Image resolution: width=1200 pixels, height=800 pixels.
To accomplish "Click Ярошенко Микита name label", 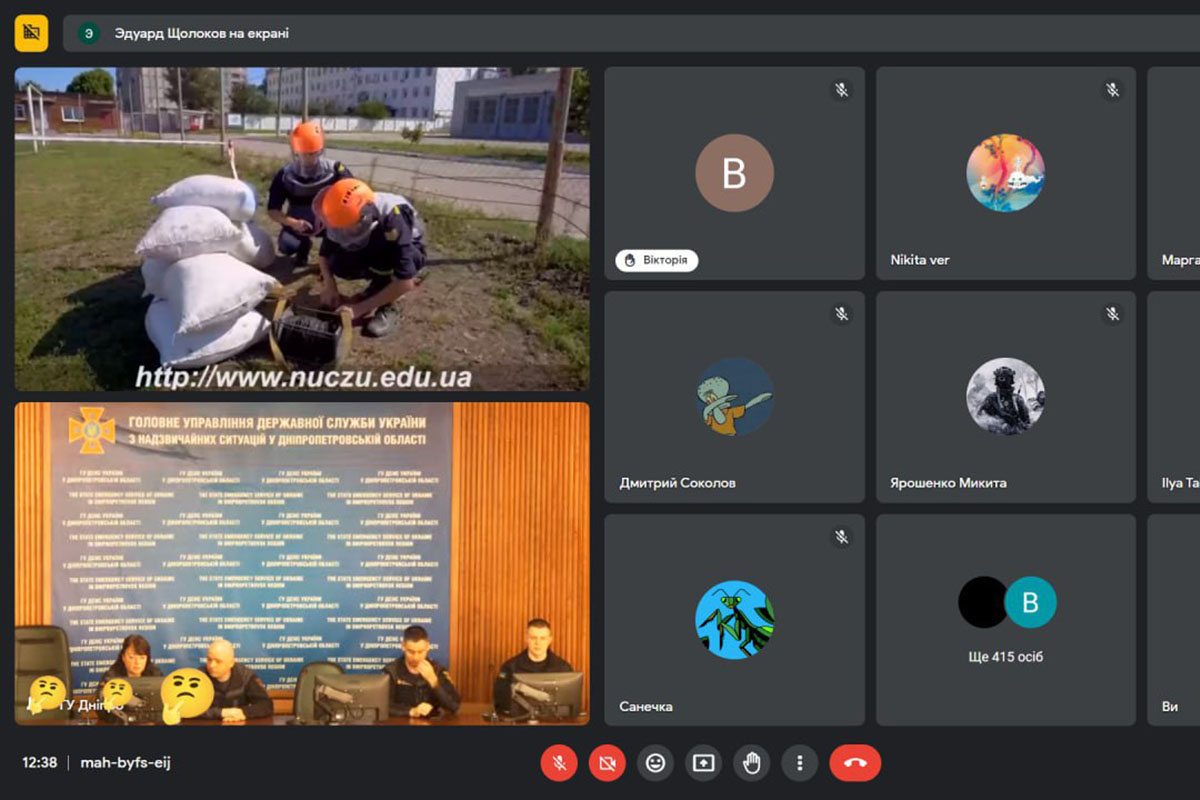I will point(948,483).
